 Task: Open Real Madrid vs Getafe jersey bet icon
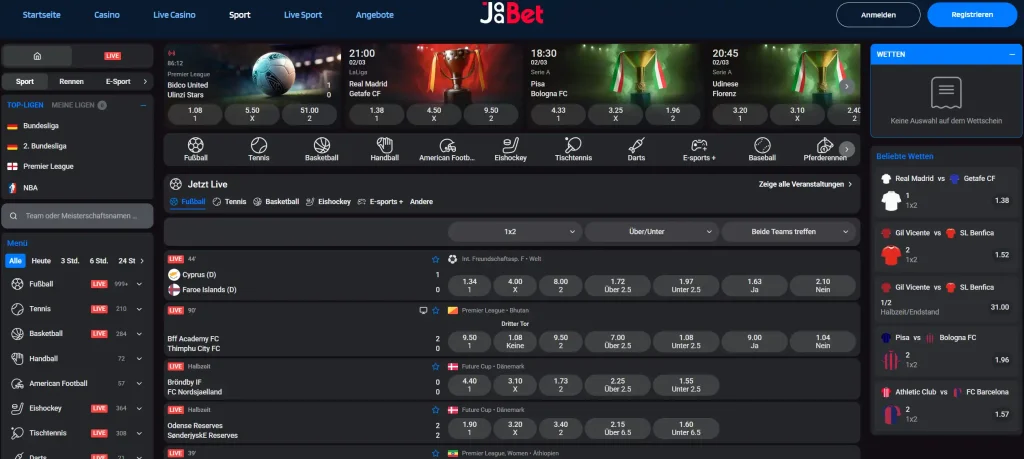(891, 200)
